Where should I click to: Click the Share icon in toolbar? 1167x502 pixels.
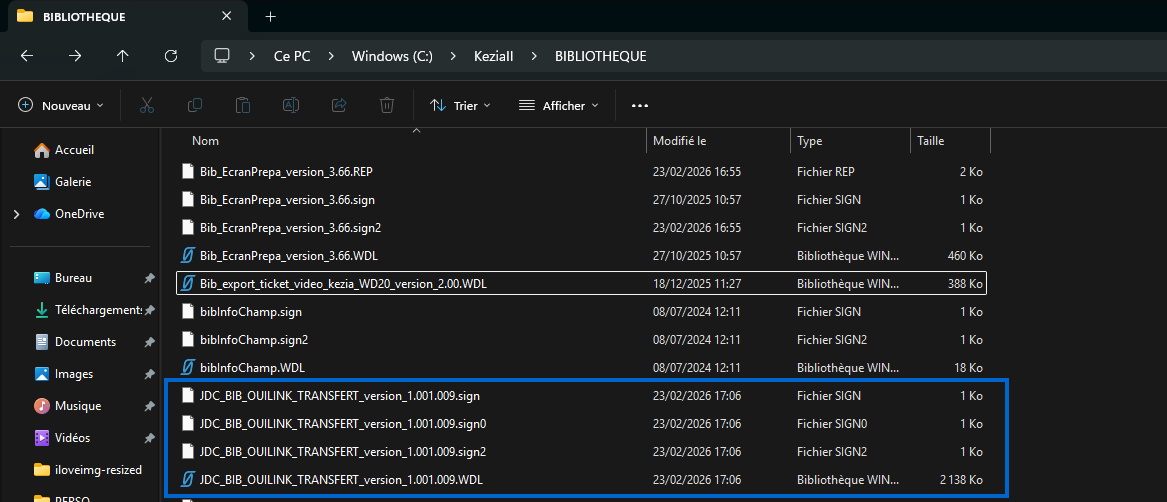[339, 105]
